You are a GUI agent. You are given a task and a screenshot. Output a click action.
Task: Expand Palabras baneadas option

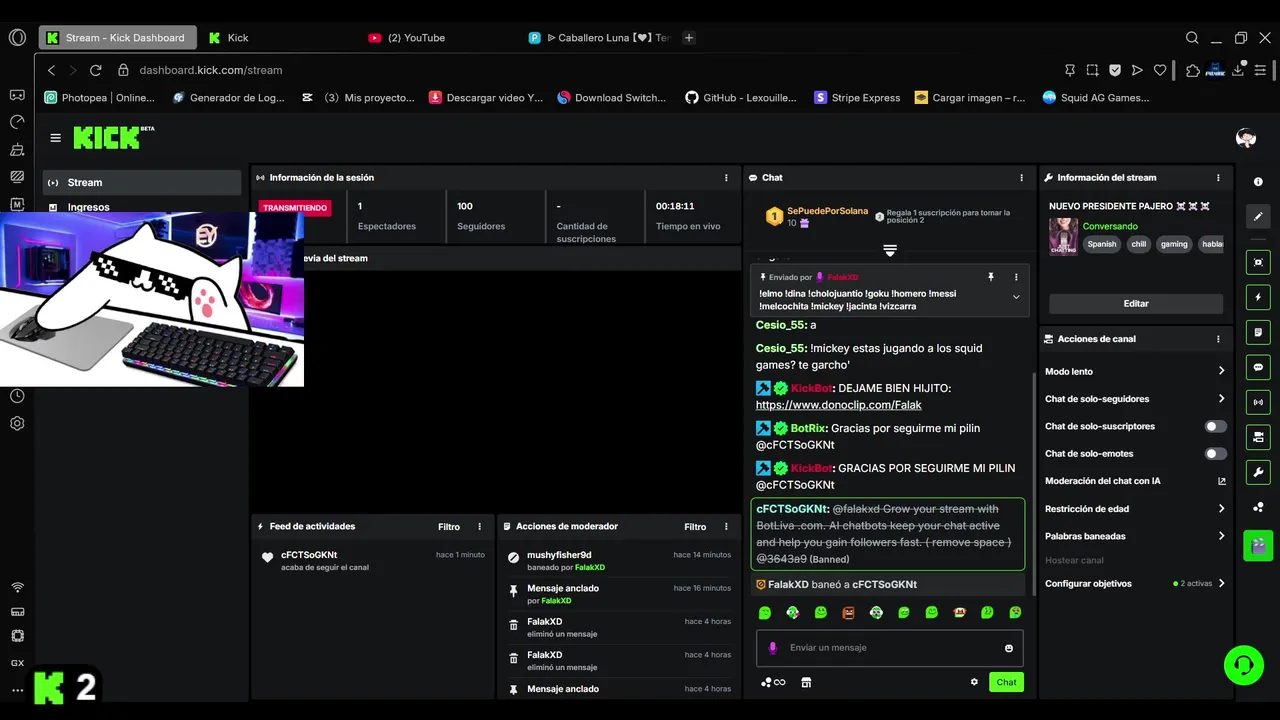tap(1135, 536)
